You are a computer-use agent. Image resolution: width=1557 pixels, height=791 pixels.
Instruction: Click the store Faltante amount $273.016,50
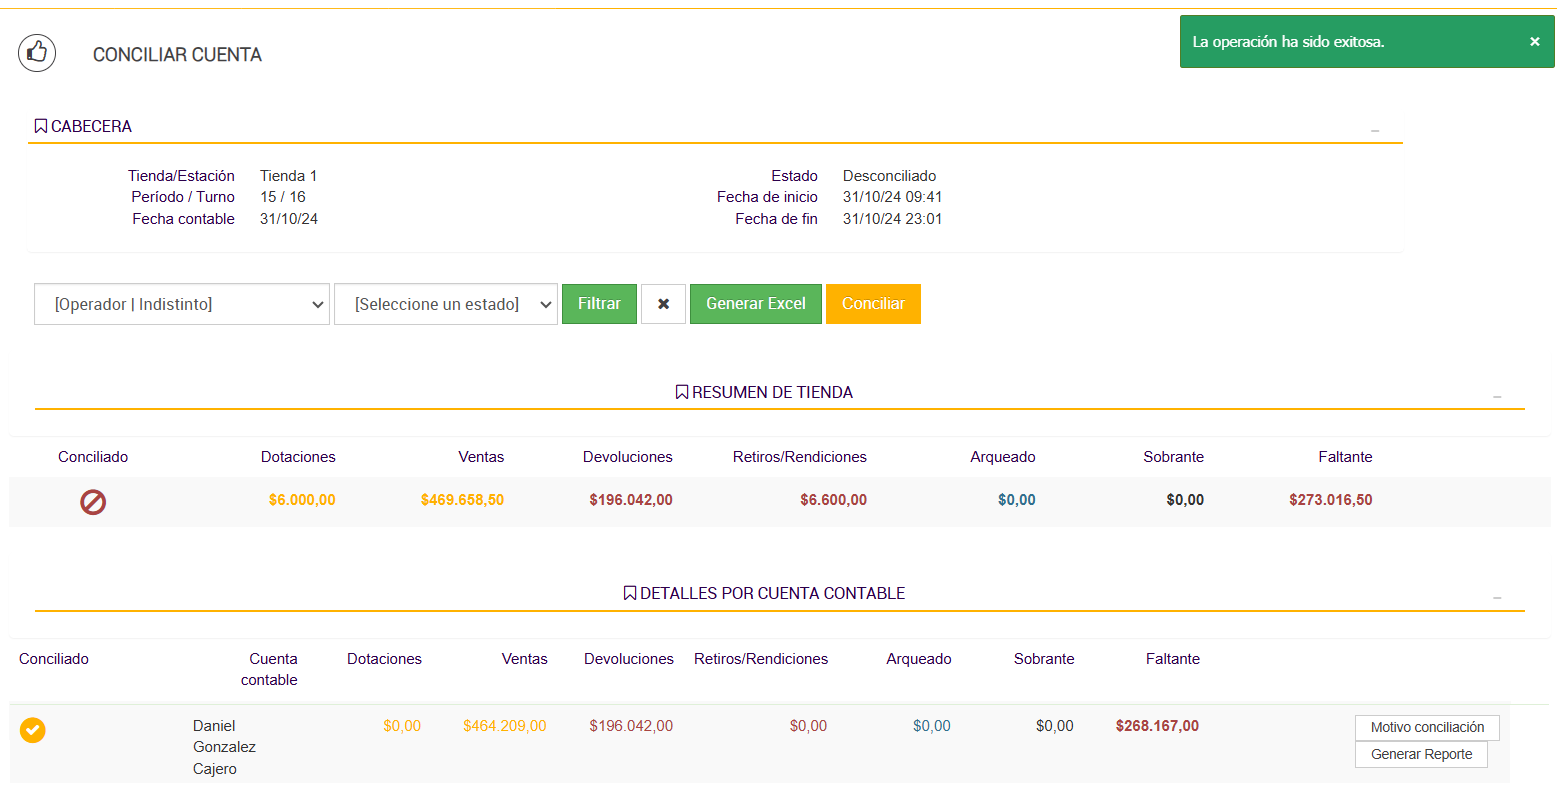1330,500
